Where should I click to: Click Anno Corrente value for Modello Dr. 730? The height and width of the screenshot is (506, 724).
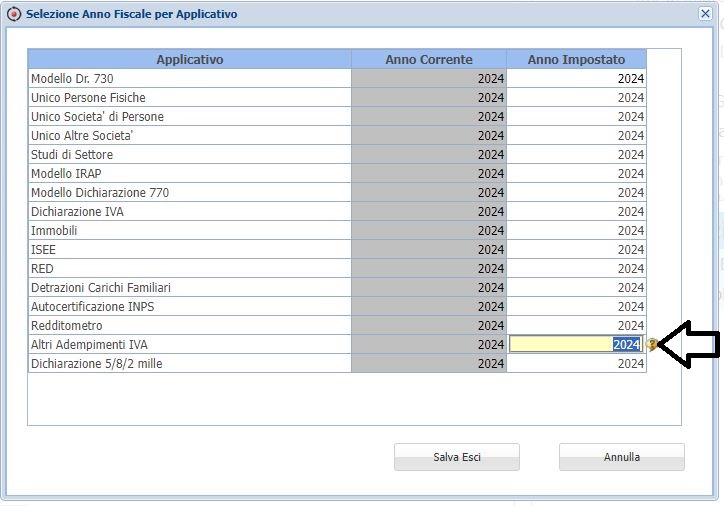[x=428, y=78]
